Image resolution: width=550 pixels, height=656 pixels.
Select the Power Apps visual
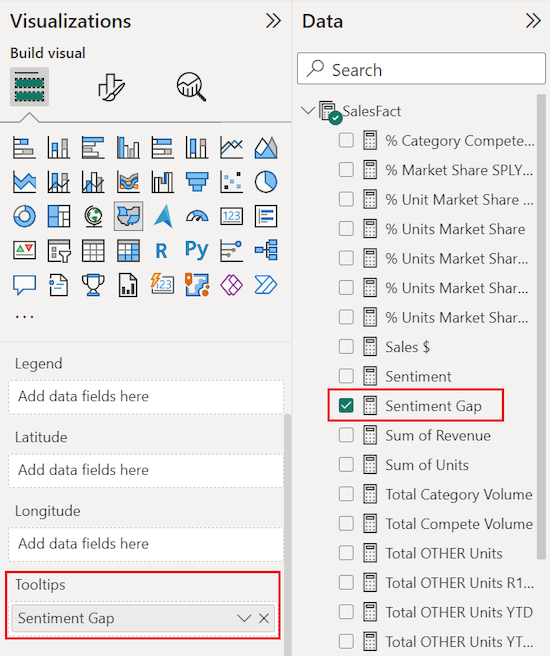click(x=231, y=285)
